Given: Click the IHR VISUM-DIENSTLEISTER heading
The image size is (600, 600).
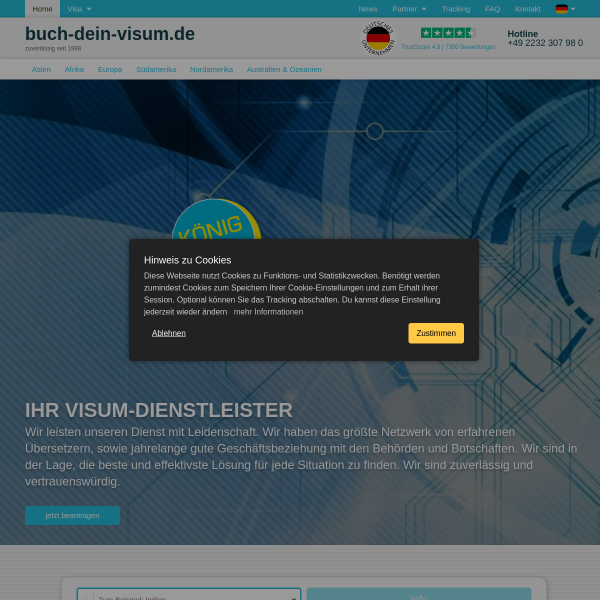Looking at the screenshot, I should [158, 410].
